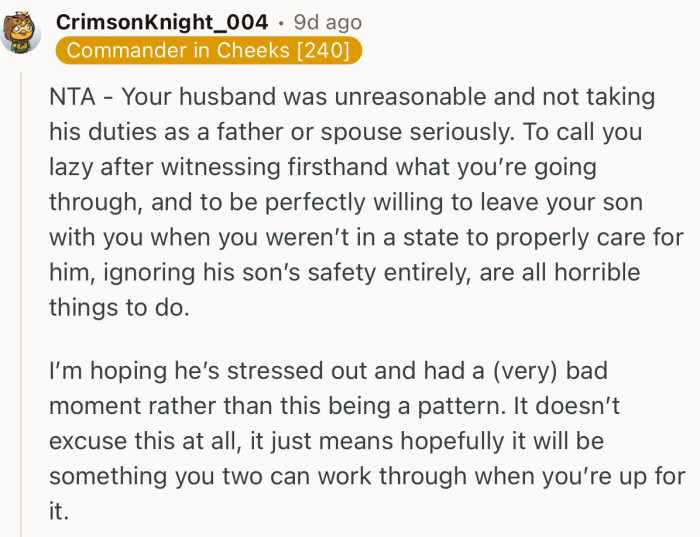Click the paragraph starting 'I'm hoping he's stressed'
This screenshot has width=700, height=537.
pos(367,441)
